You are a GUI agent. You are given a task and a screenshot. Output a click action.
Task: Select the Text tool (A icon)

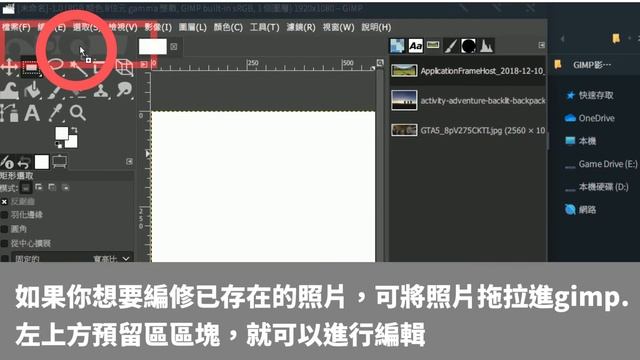pos(32,113)
